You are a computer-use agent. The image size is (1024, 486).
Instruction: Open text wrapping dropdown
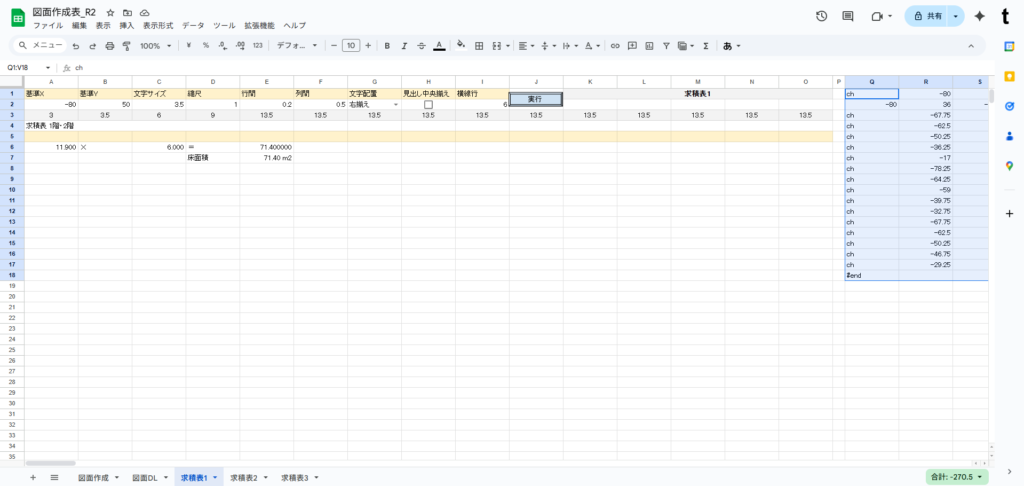[x=569, y=46]
